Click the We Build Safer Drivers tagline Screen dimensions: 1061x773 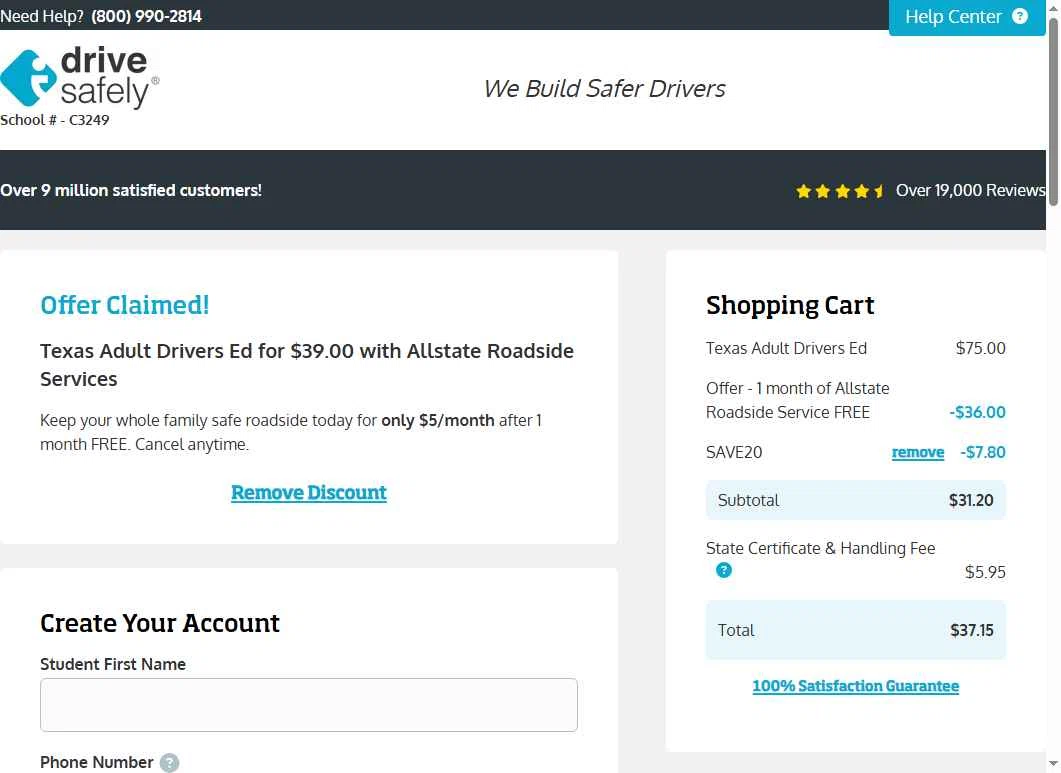click(604, 89)
